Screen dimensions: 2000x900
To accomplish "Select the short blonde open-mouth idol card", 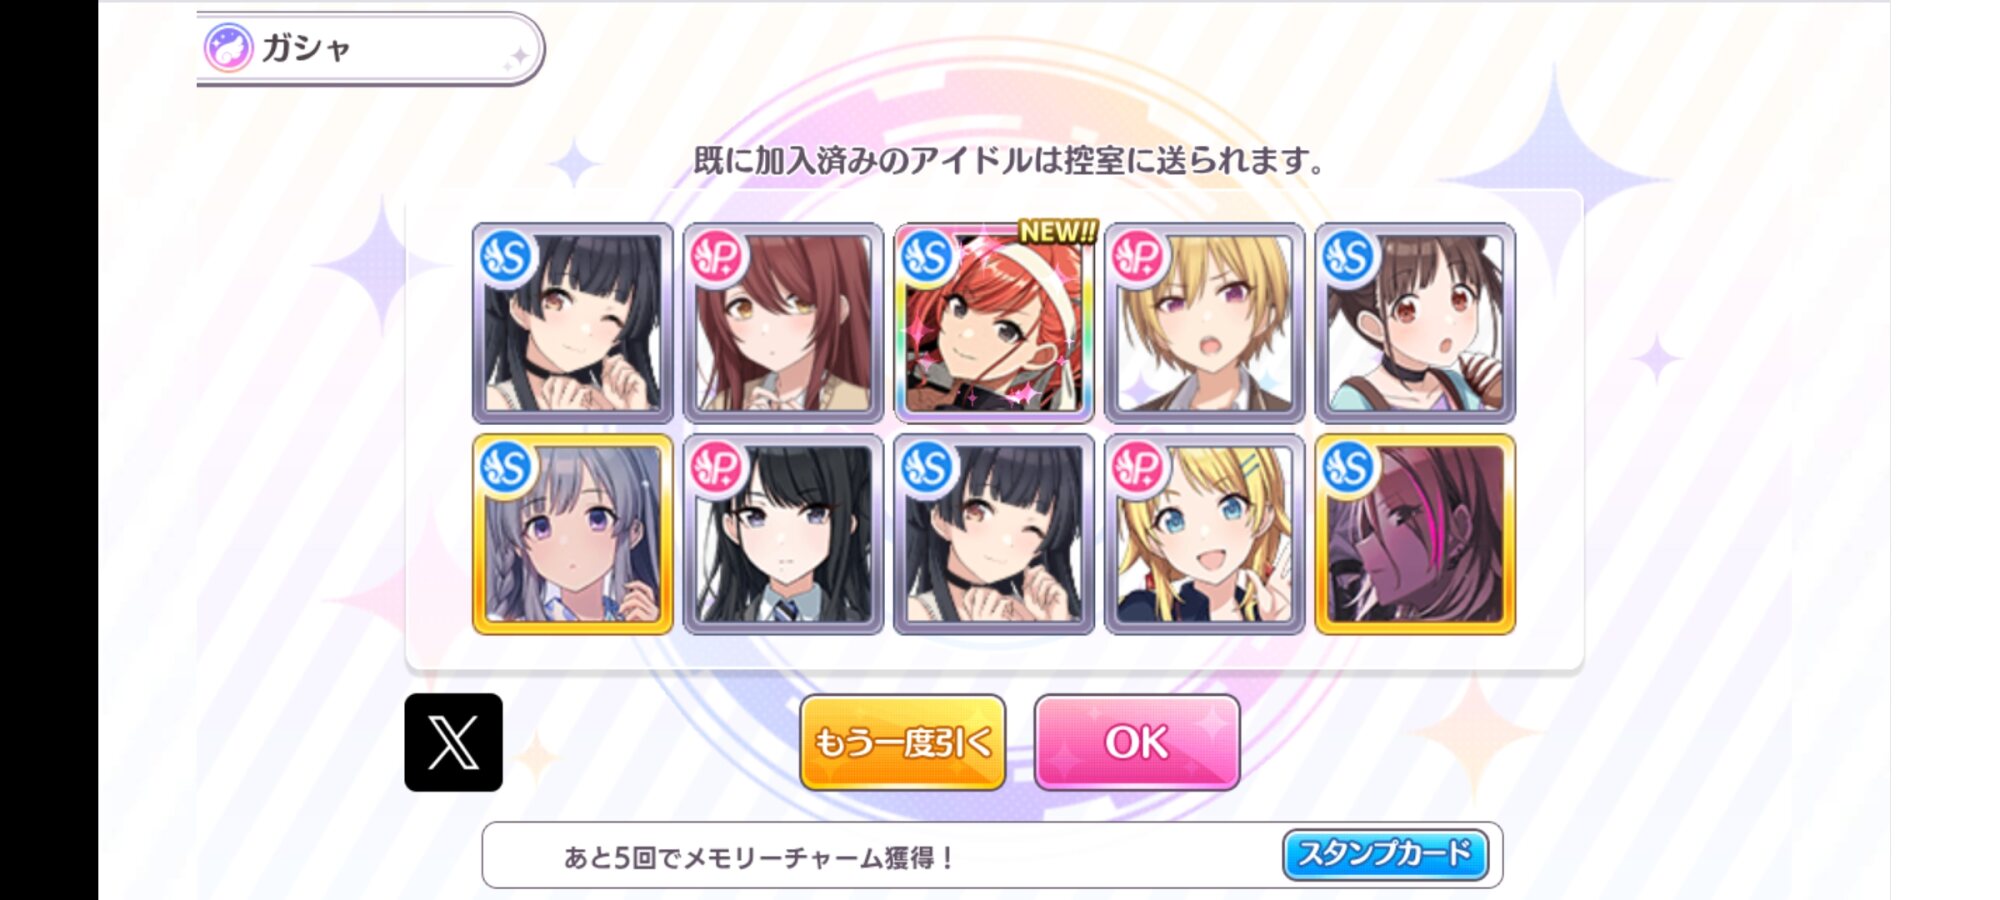I will coord(1205,322).
